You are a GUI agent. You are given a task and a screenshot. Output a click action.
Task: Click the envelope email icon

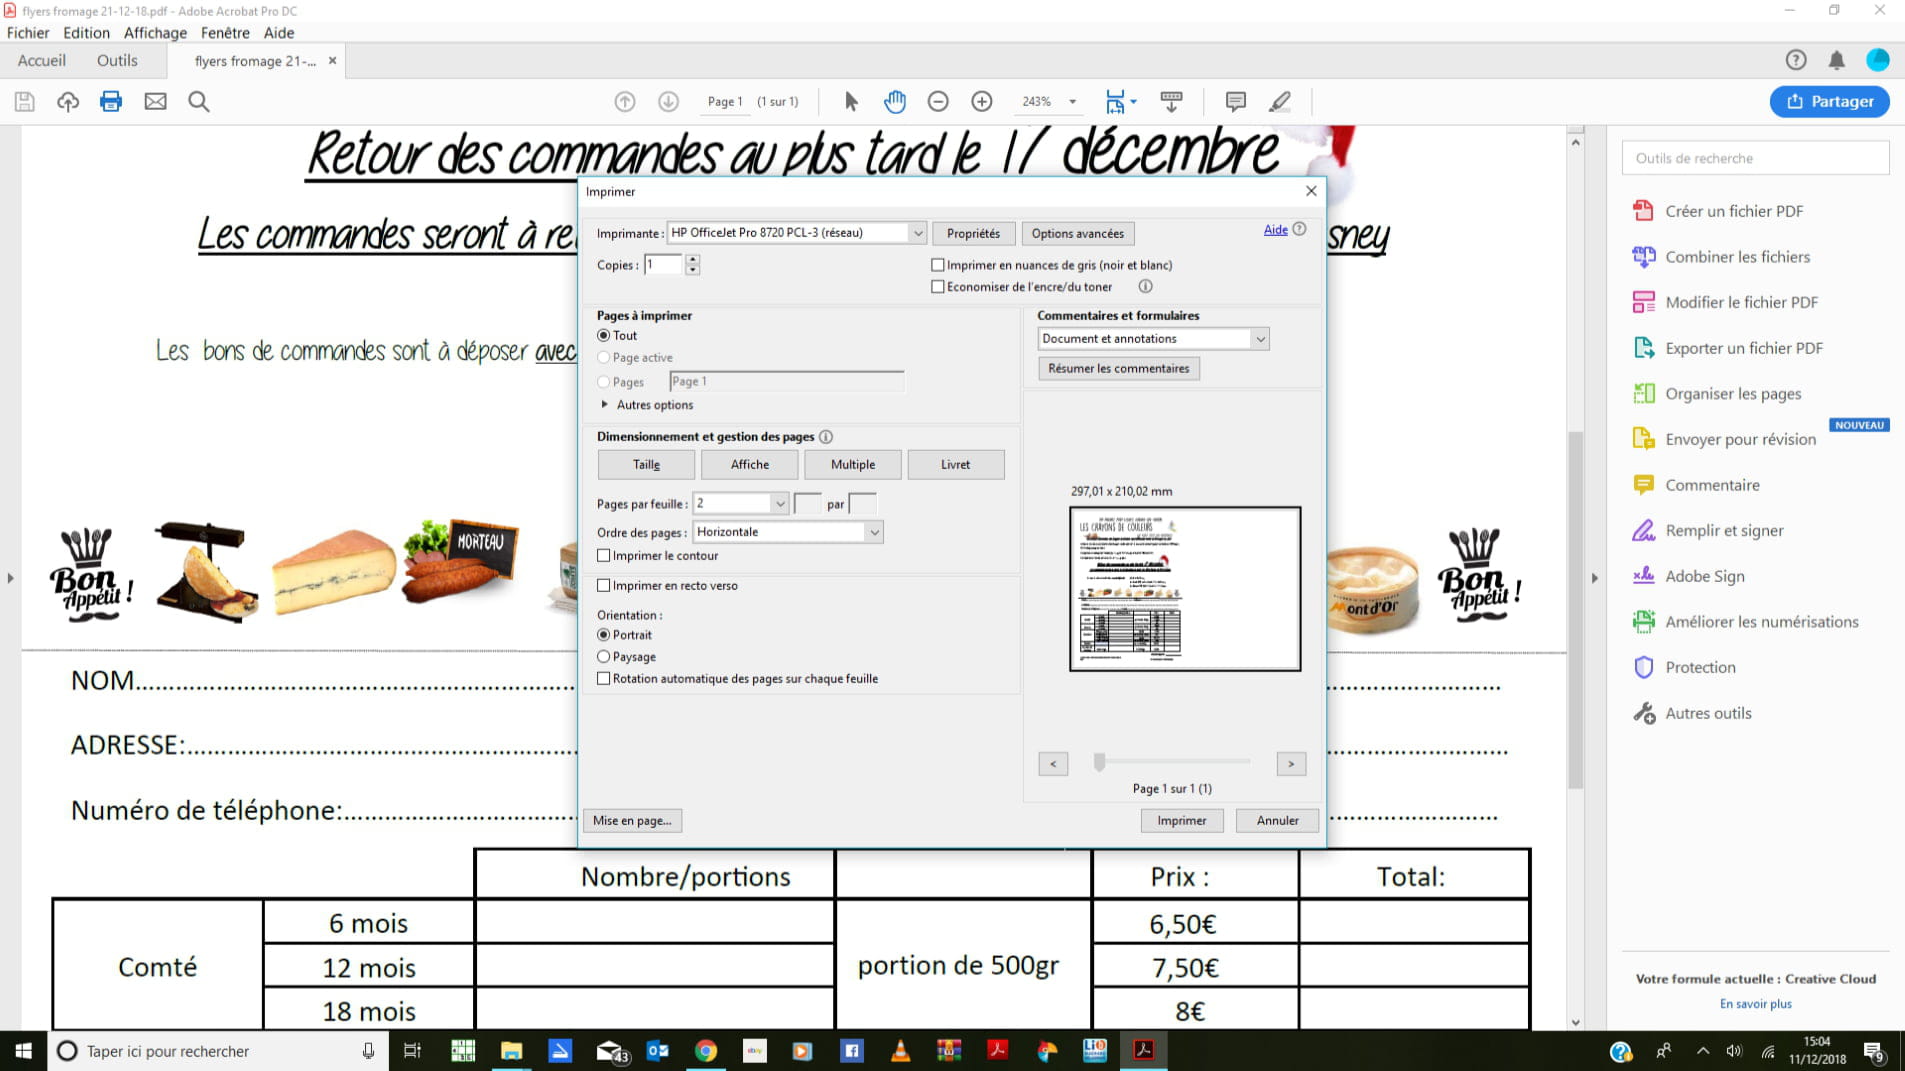(155, 101)
